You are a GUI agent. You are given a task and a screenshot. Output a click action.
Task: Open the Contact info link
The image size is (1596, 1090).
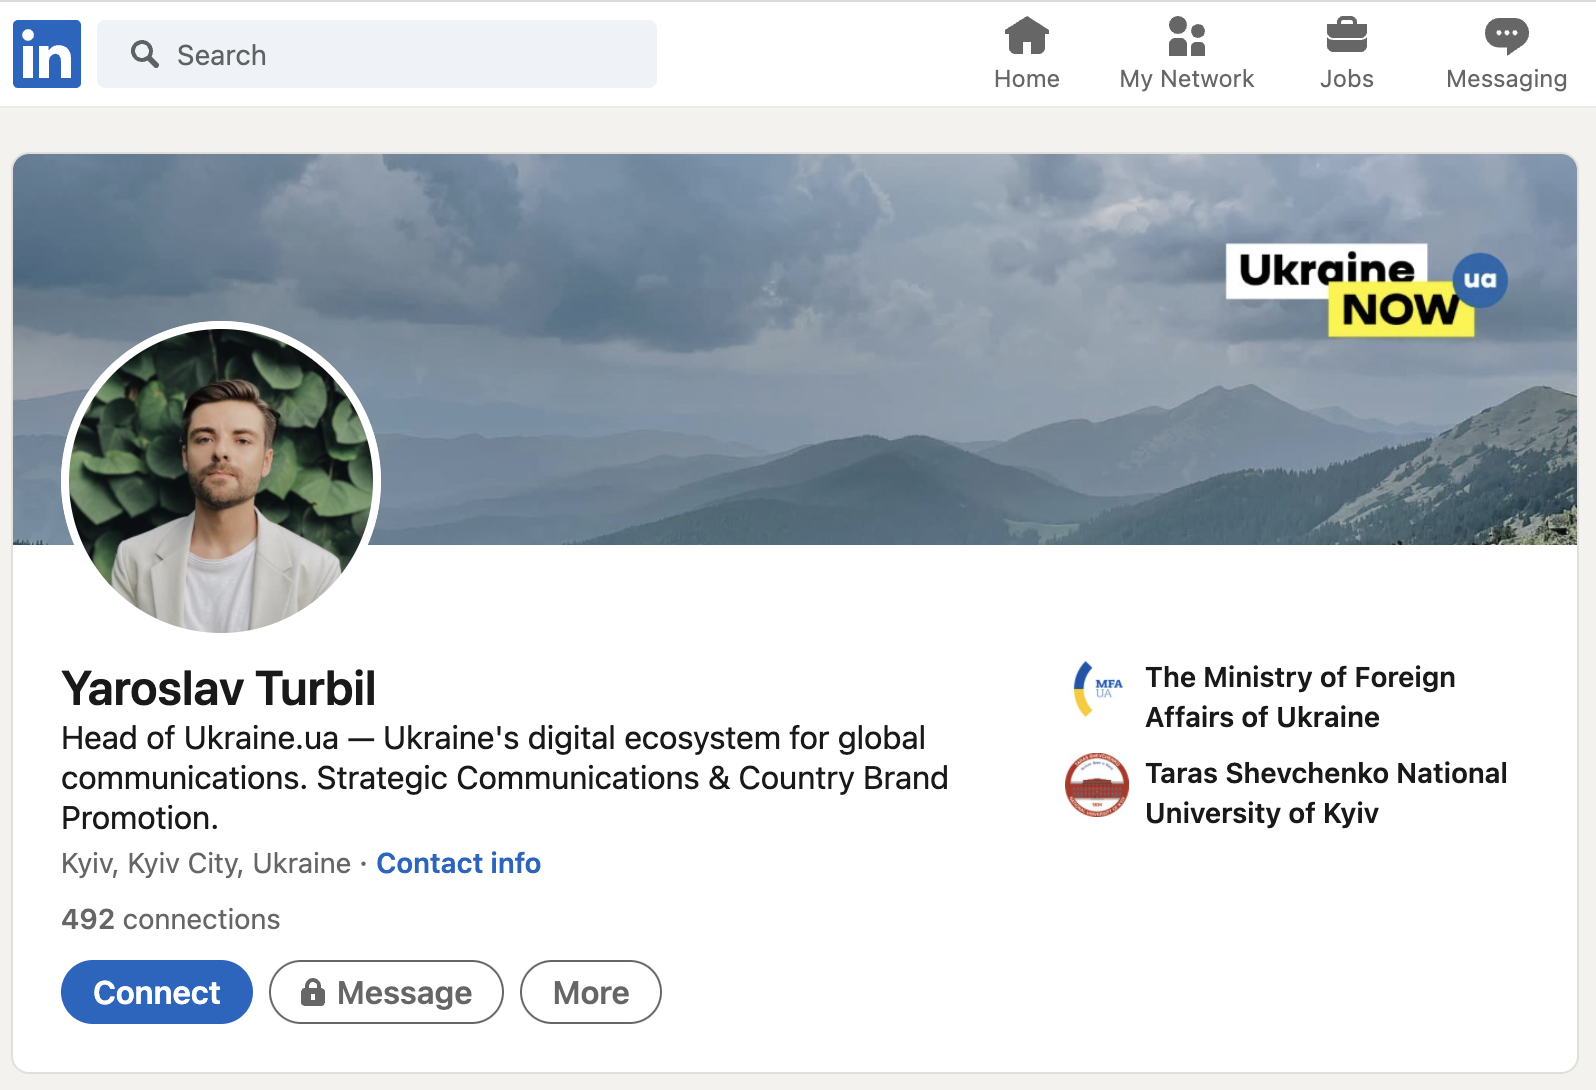click(x=458, y=863)
